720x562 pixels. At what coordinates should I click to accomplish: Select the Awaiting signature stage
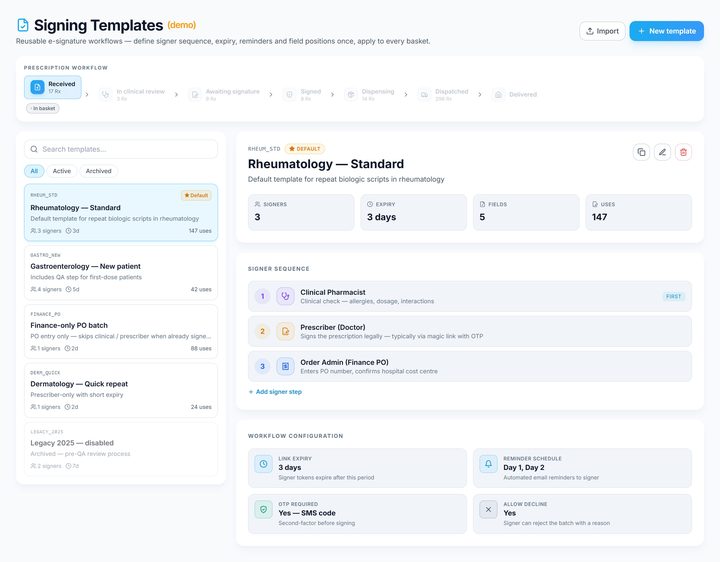click(x=225, y=95)
